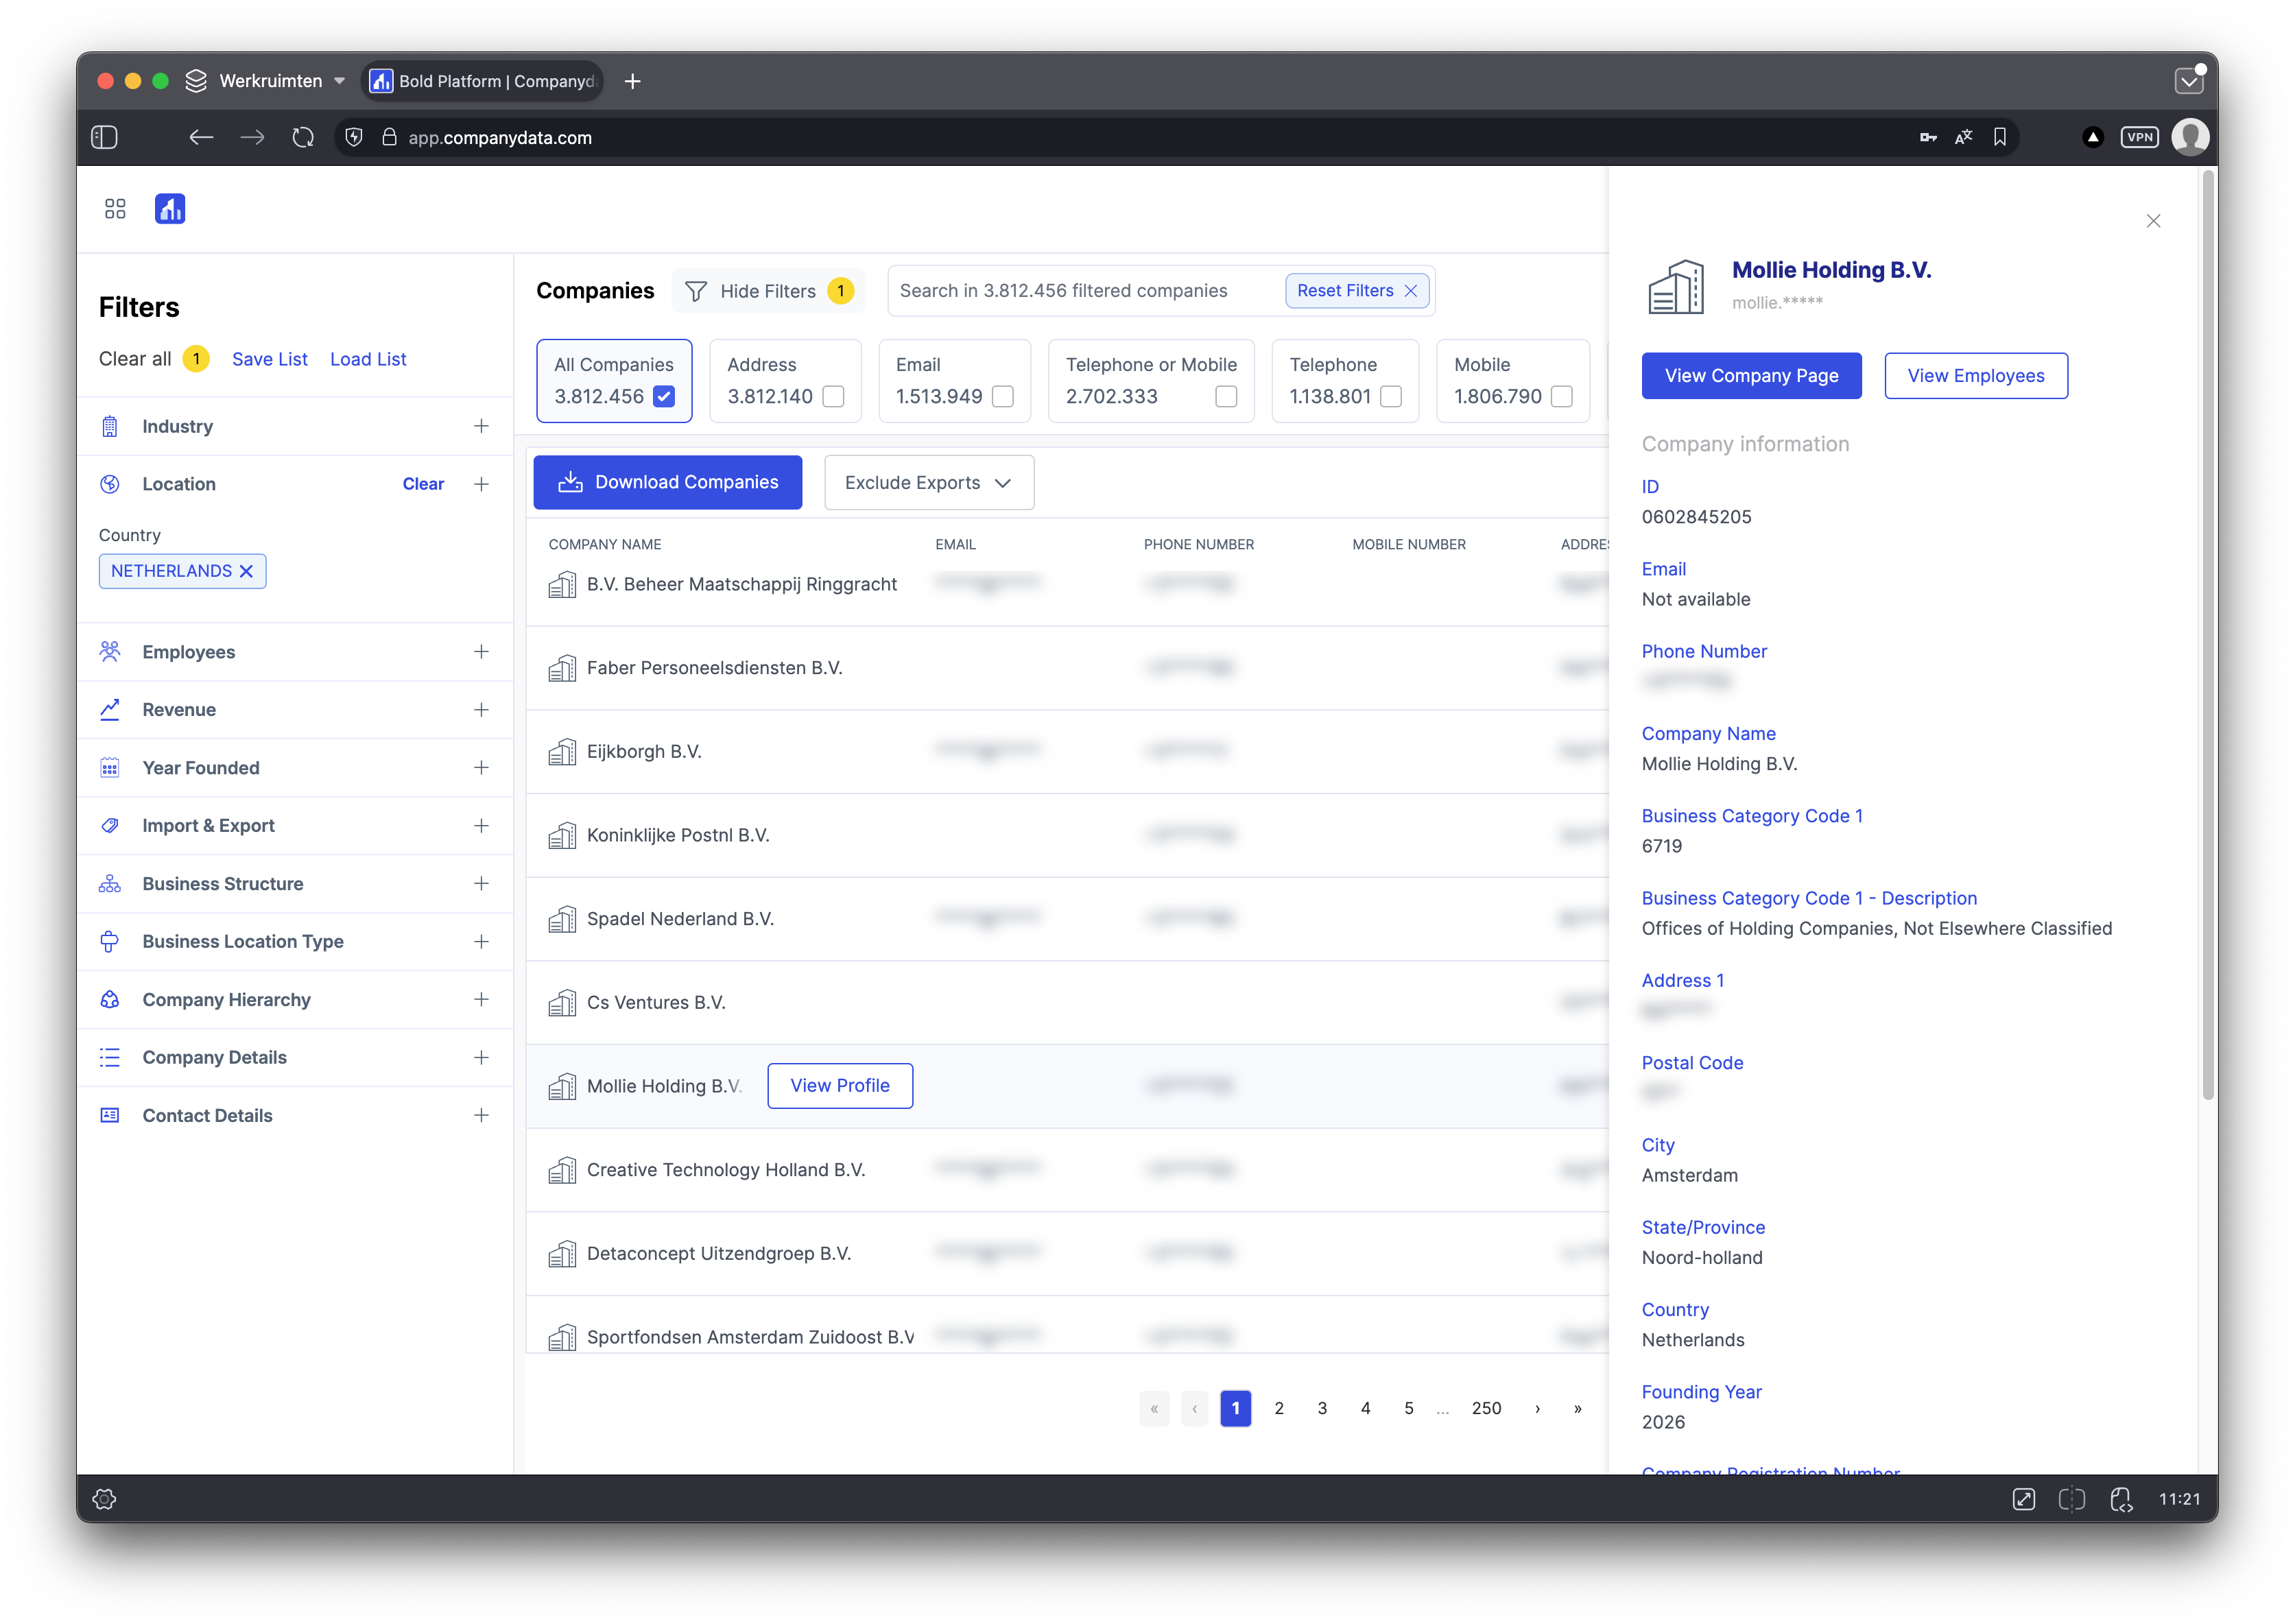This screenshot has width=2295, height=1624.
Task: Reload the page with browser refresh icon
Action: pyautogui.click(x=303, y=137)
